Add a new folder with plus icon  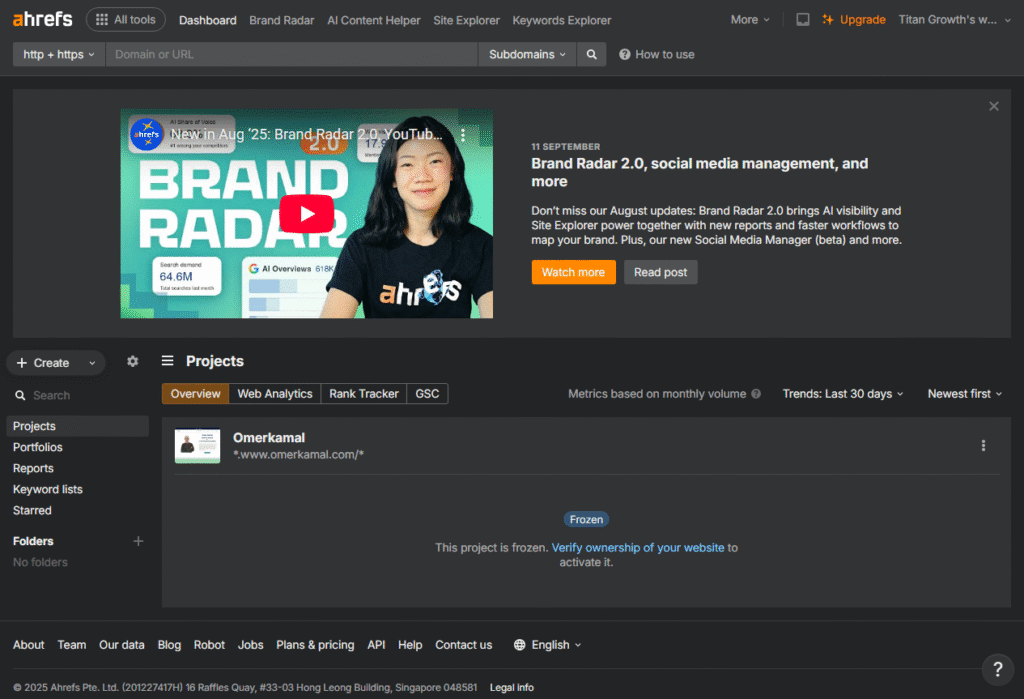[x=138, y=541]
